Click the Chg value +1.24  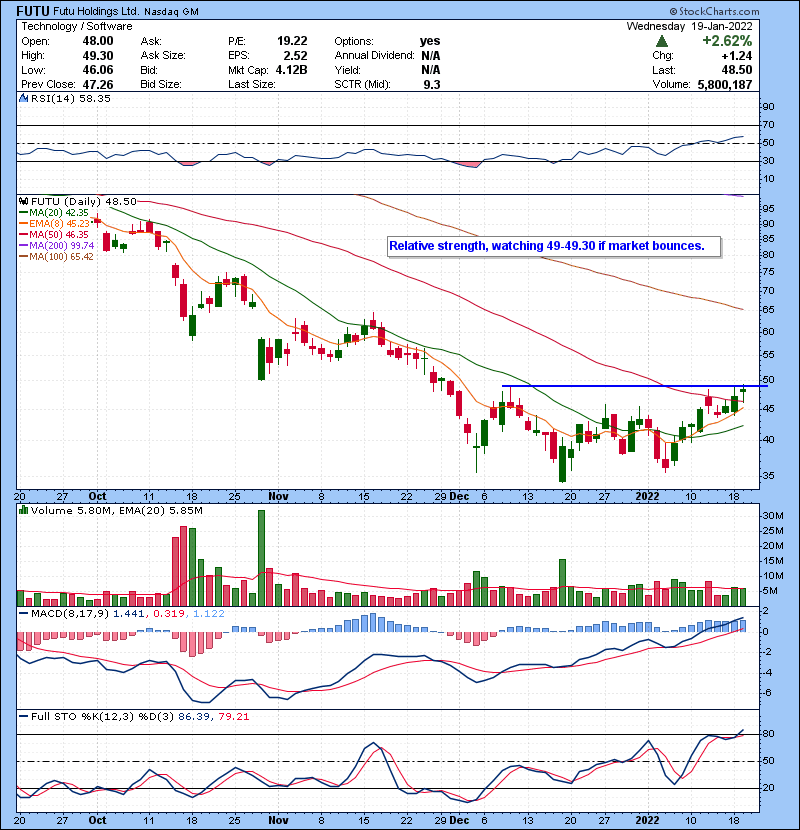click(x=736, y=56)
